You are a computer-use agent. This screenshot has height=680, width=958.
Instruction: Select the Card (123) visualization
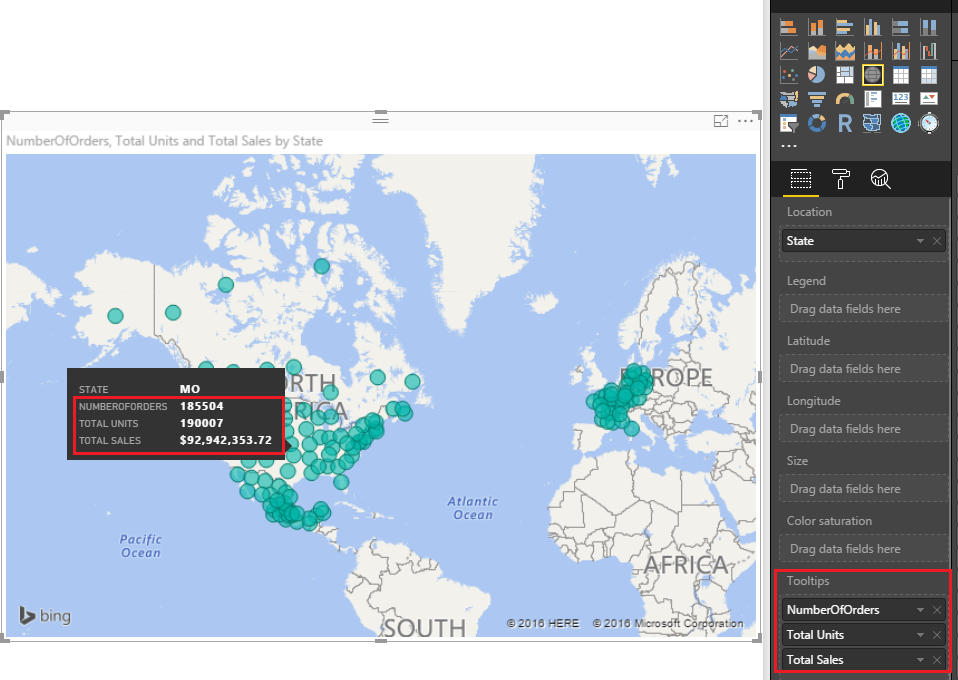(901, 99)
